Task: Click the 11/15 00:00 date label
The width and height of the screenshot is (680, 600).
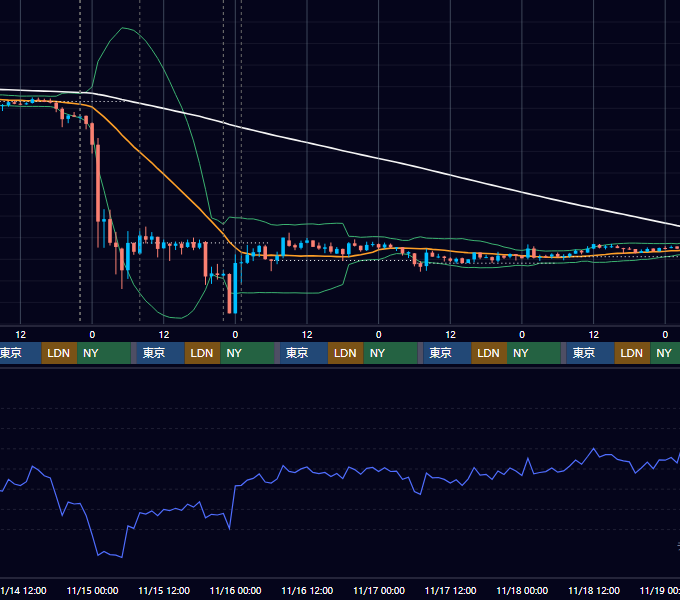Action: [92, 590]
